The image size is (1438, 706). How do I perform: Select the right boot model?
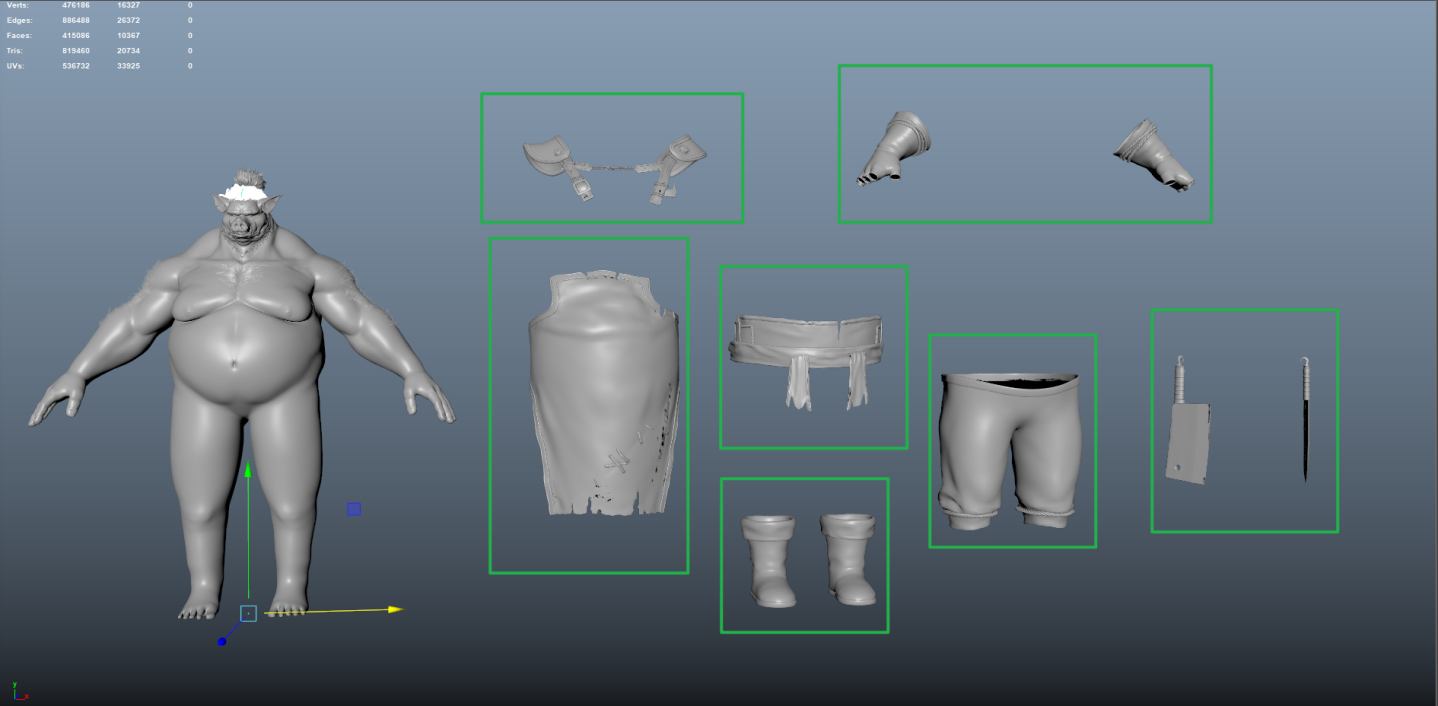pyautogui.click(x=848, y=560)
